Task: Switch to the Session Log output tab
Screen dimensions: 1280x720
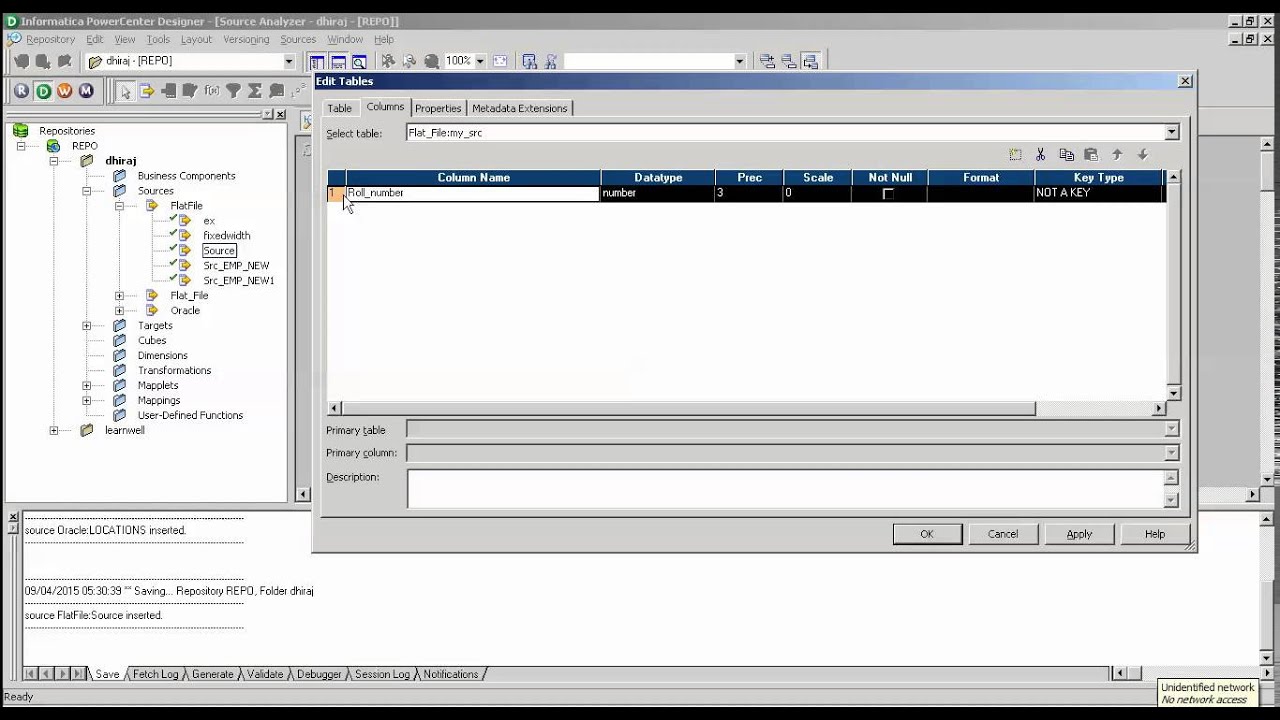Action: pos(382,674)
